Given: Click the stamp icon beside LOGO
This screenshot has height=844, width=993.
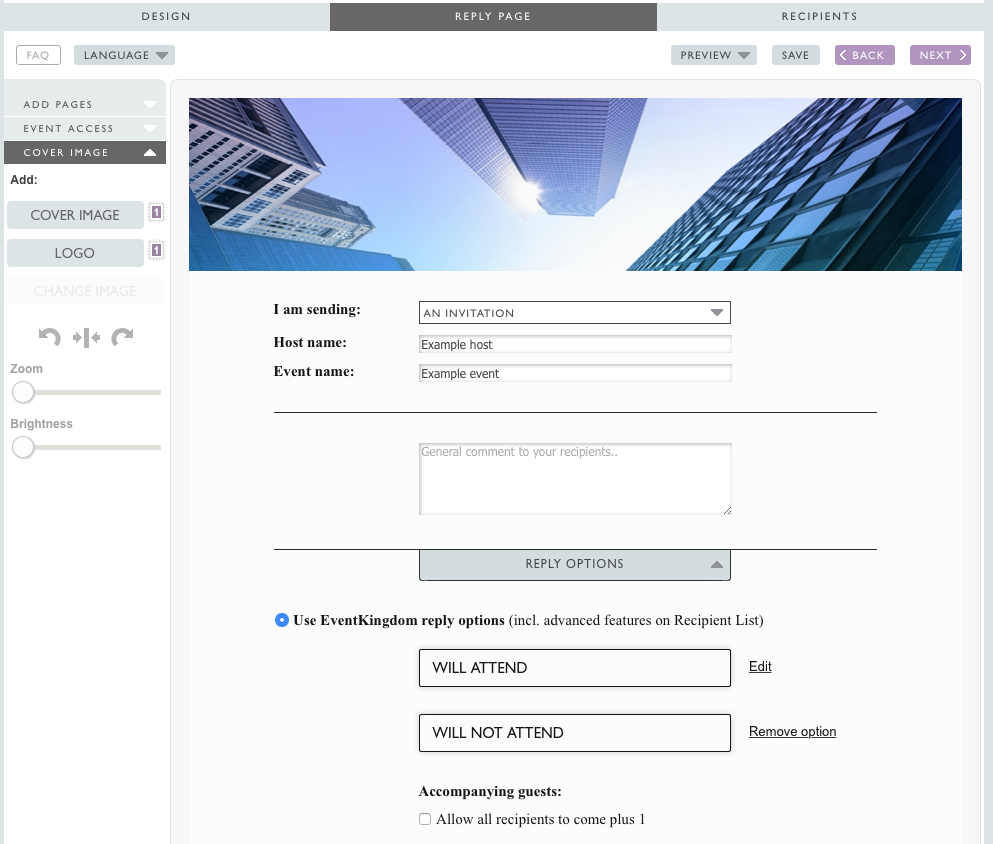Looking at the screenshot, I should (156, 250).
